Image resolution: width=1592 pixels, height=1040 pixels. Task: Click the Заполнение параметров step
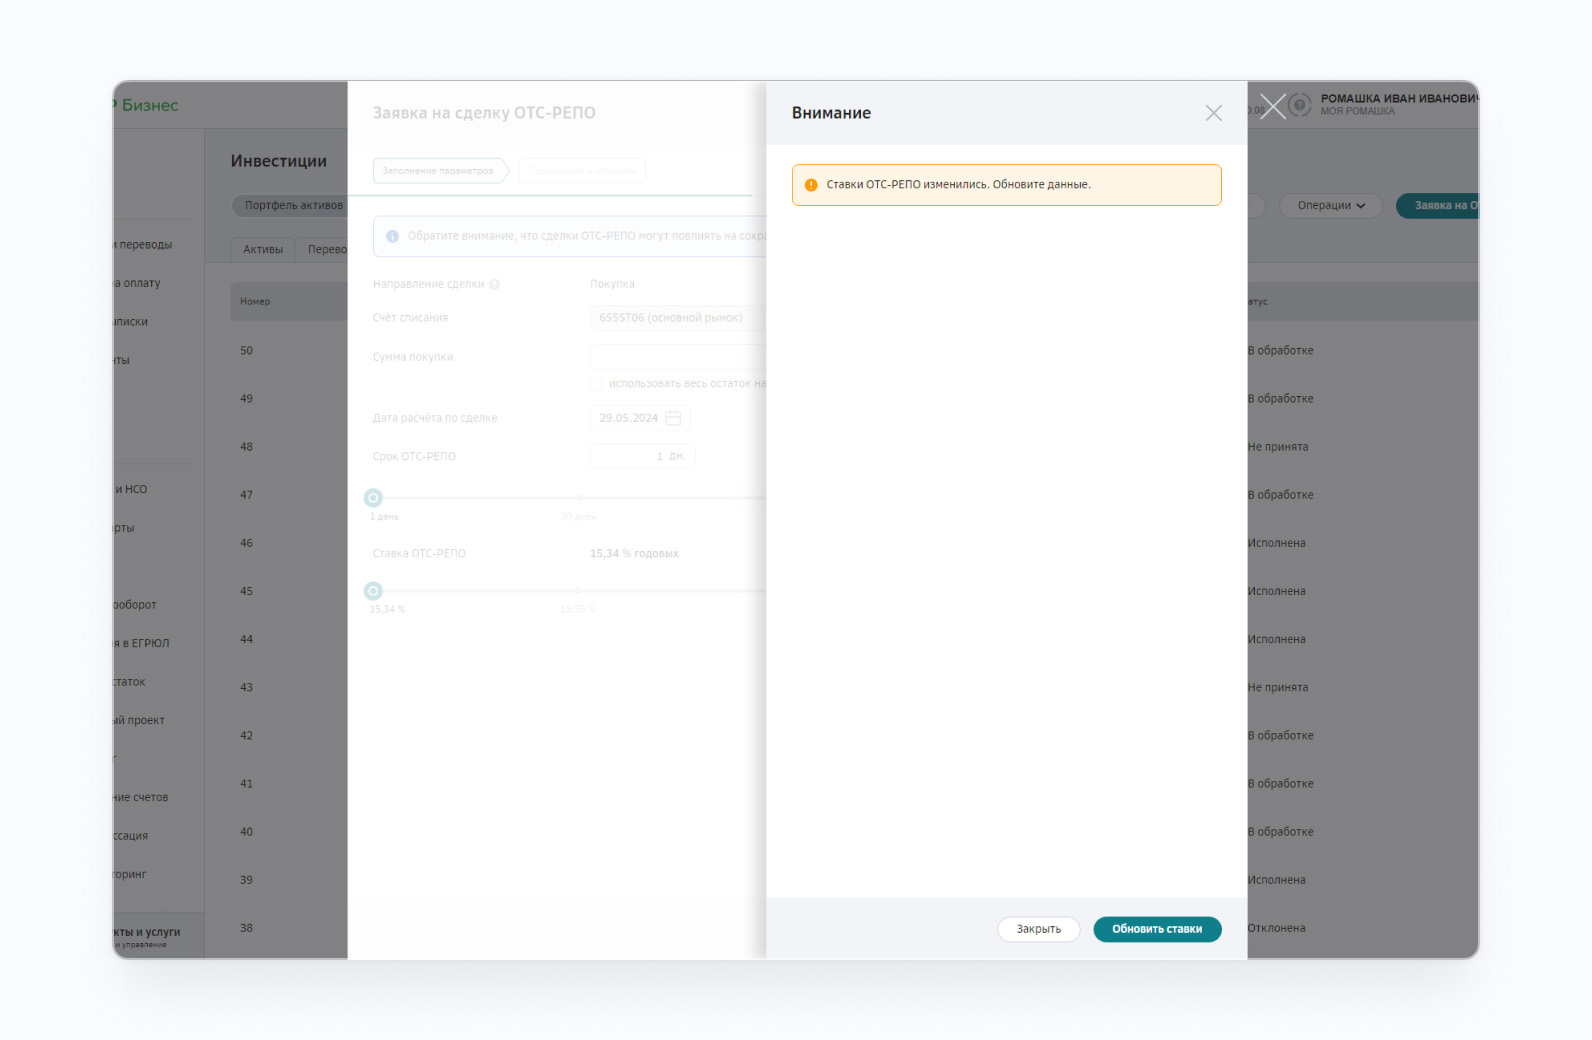439,171
